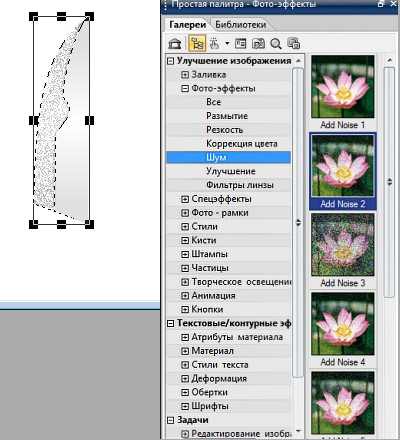Select the Фильтры линзы category
The image size is (400, 440).
240,185
